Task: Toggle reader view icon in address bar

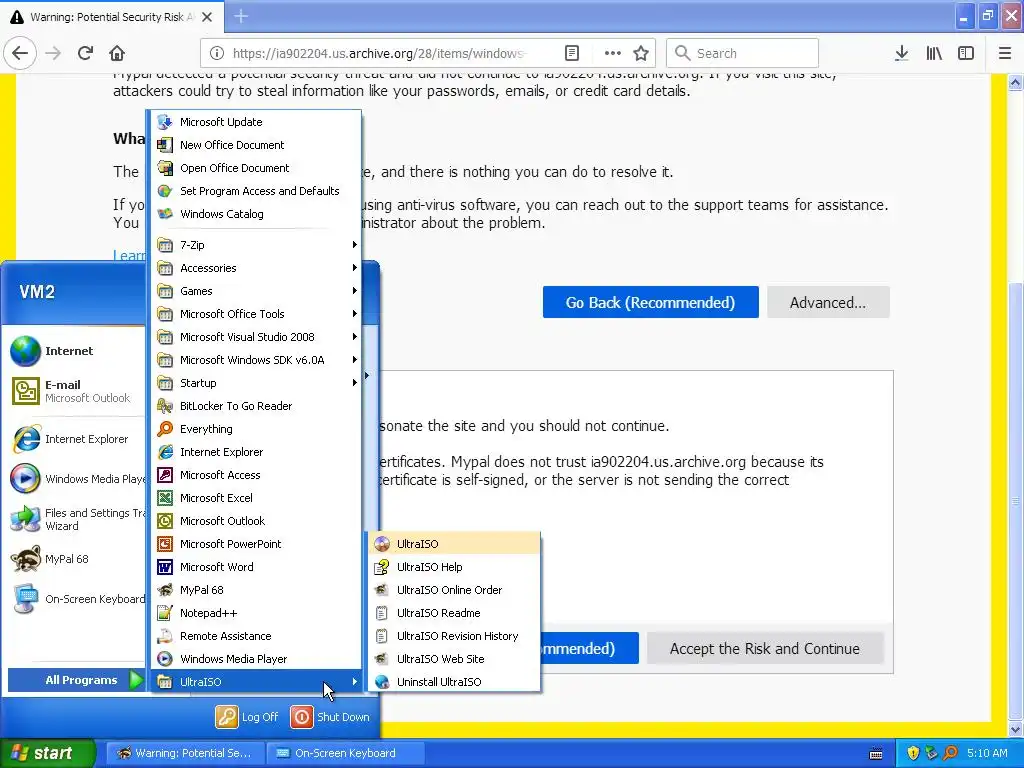Action: tap(571, 53)
